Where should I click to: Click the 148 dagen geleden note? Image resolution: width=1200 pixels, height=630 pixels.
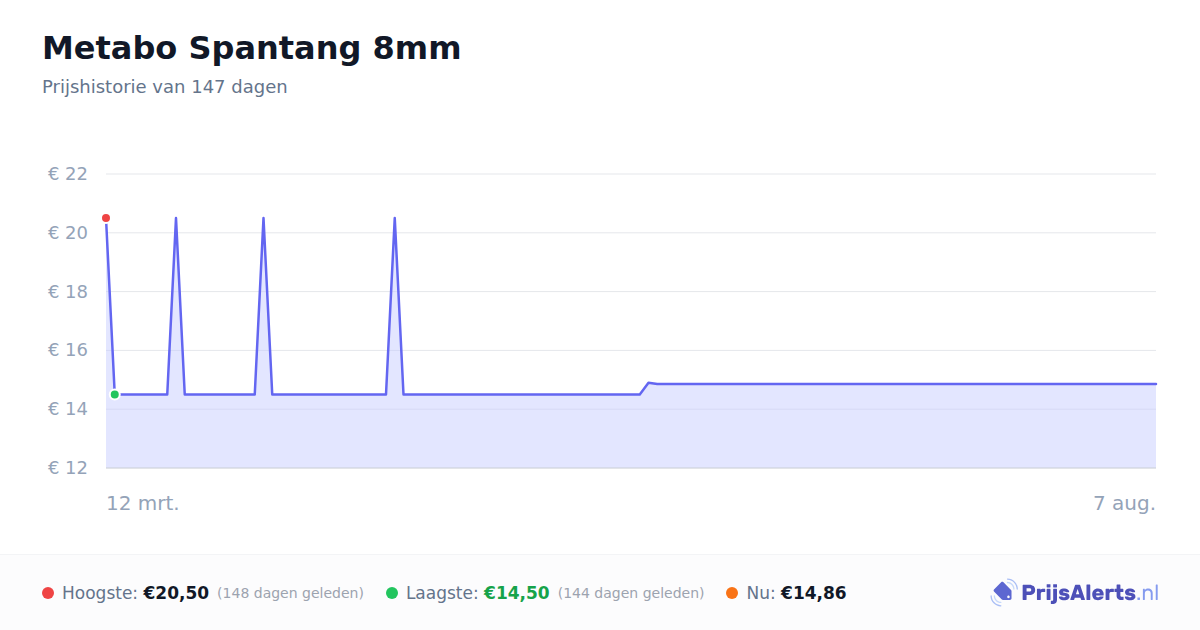pyautogui.click(x=290, y=593)
